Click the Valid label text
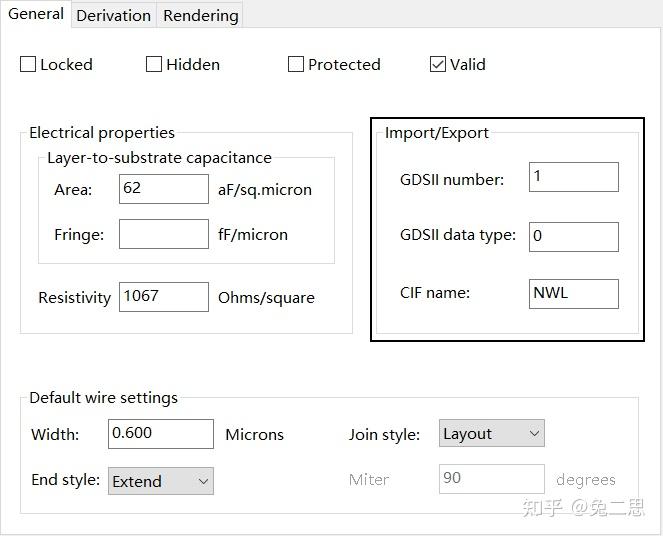The width and height of the screenshot is (663, 536). [x=467, y=64]
